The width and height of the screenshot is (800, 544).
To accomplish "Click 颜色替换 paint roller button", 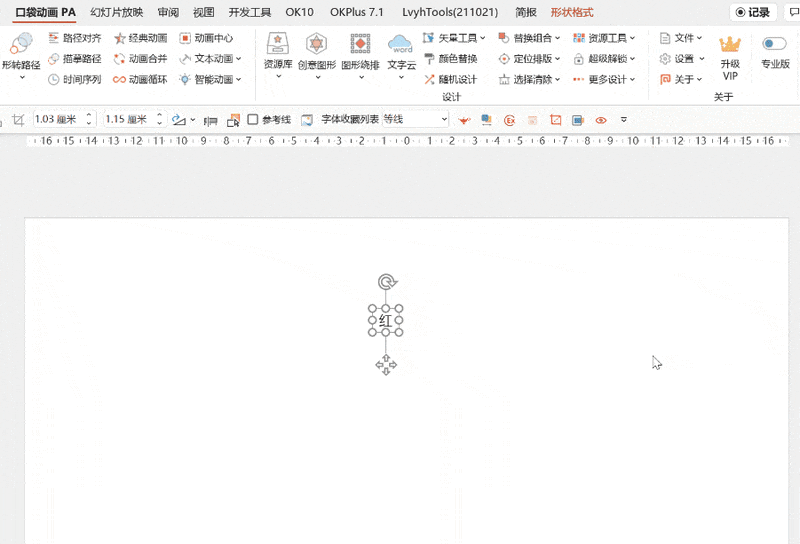I will (x=451, y=59).
